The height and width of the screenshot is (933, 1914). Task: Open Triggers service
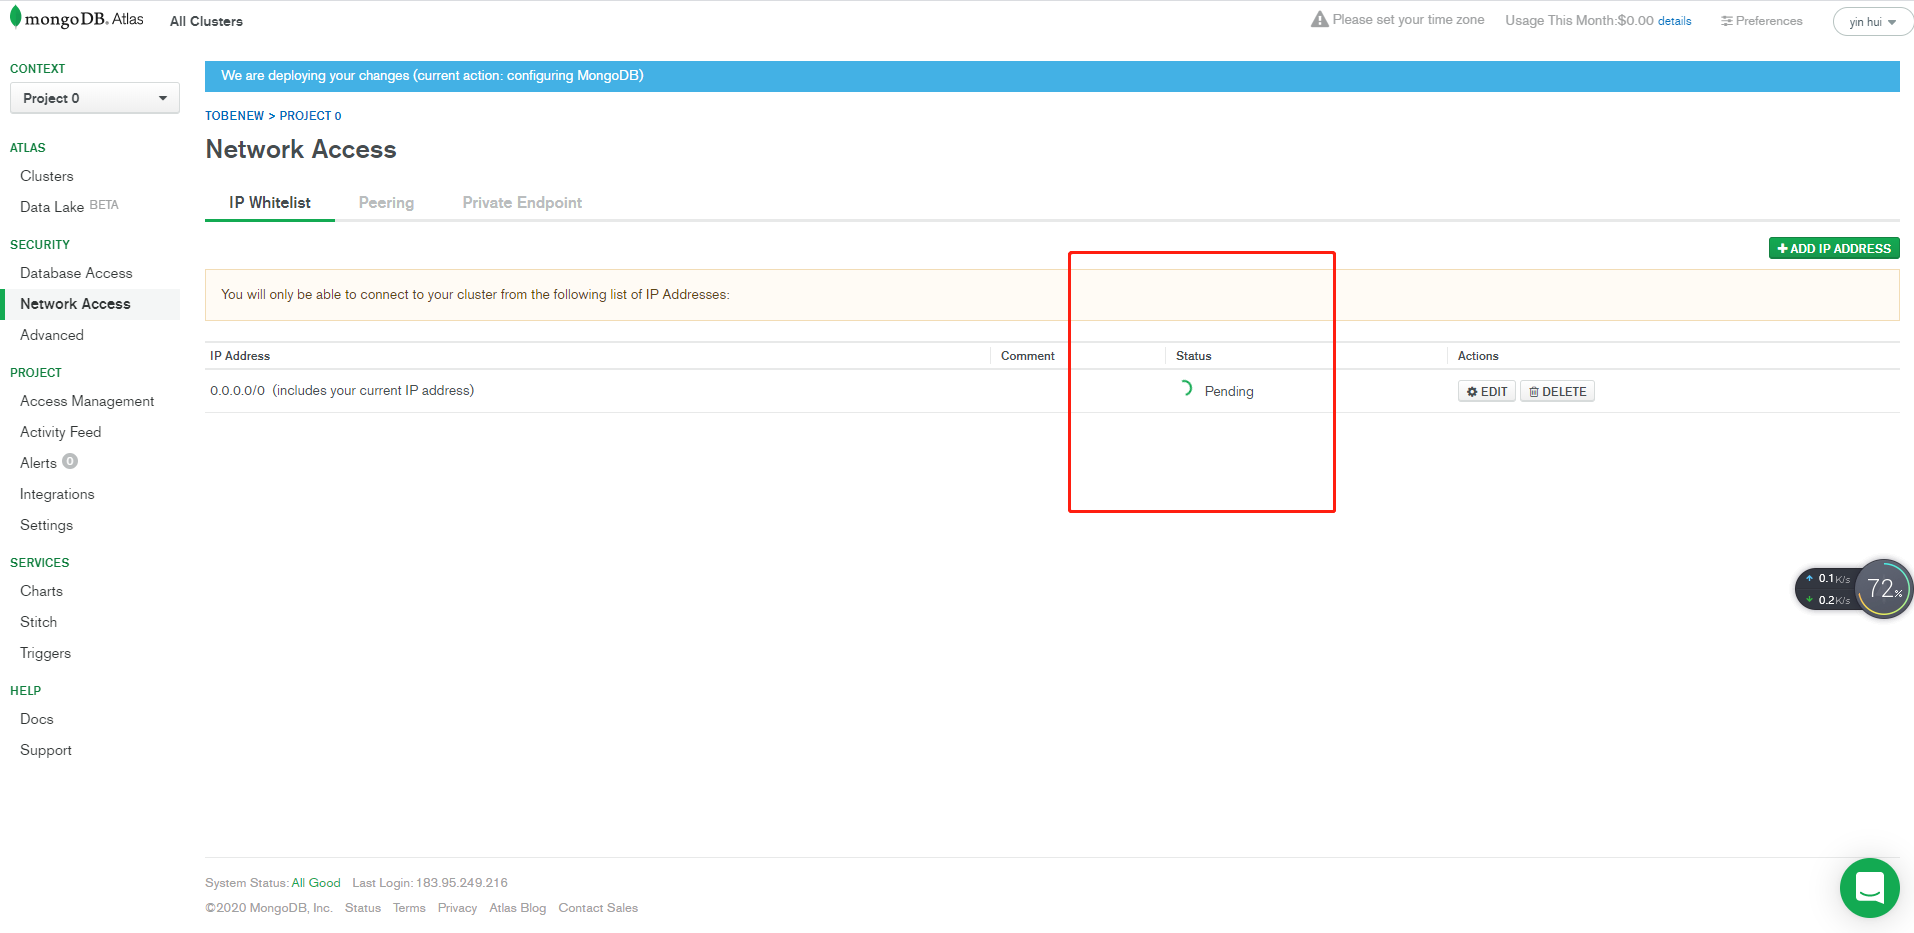point(45,653)
